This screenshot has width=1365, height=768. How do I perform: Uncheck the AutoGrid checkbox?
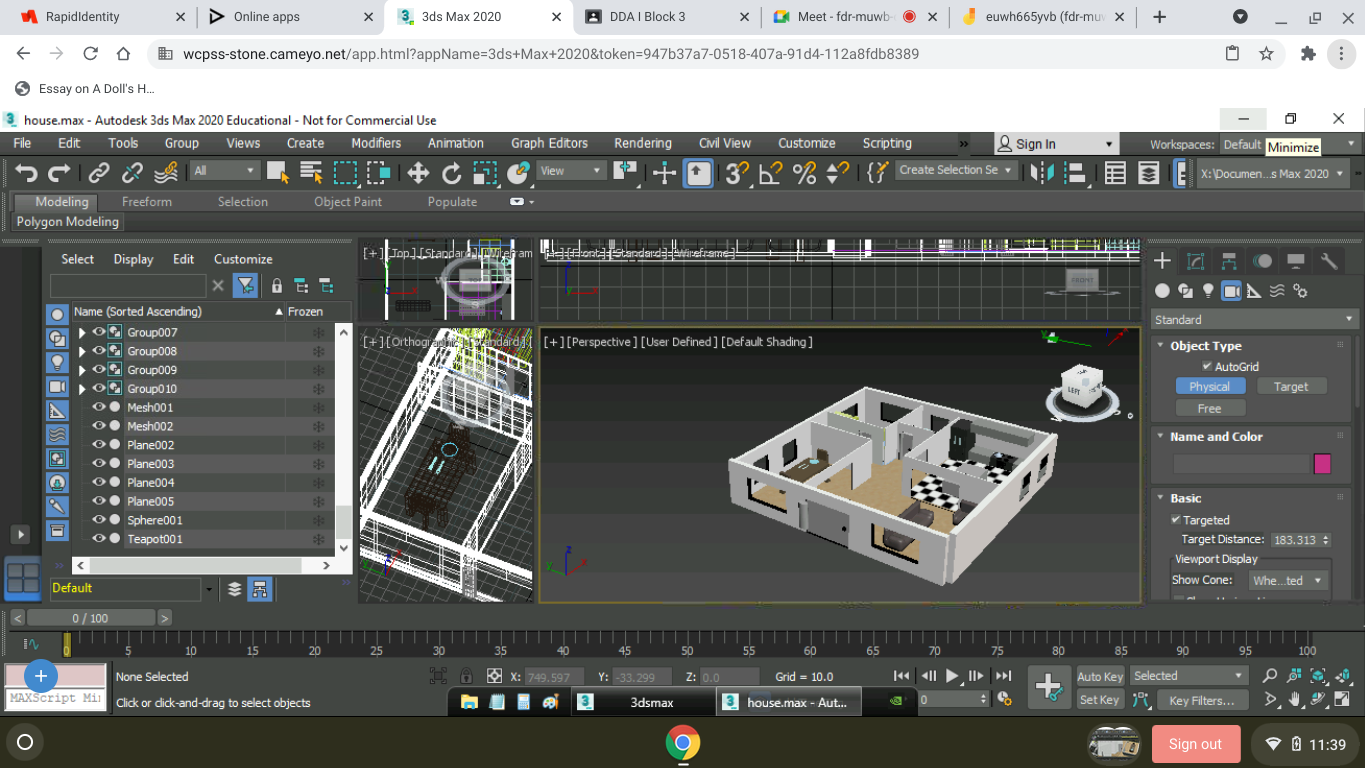pyautogui.click(x=1206, y=366)
